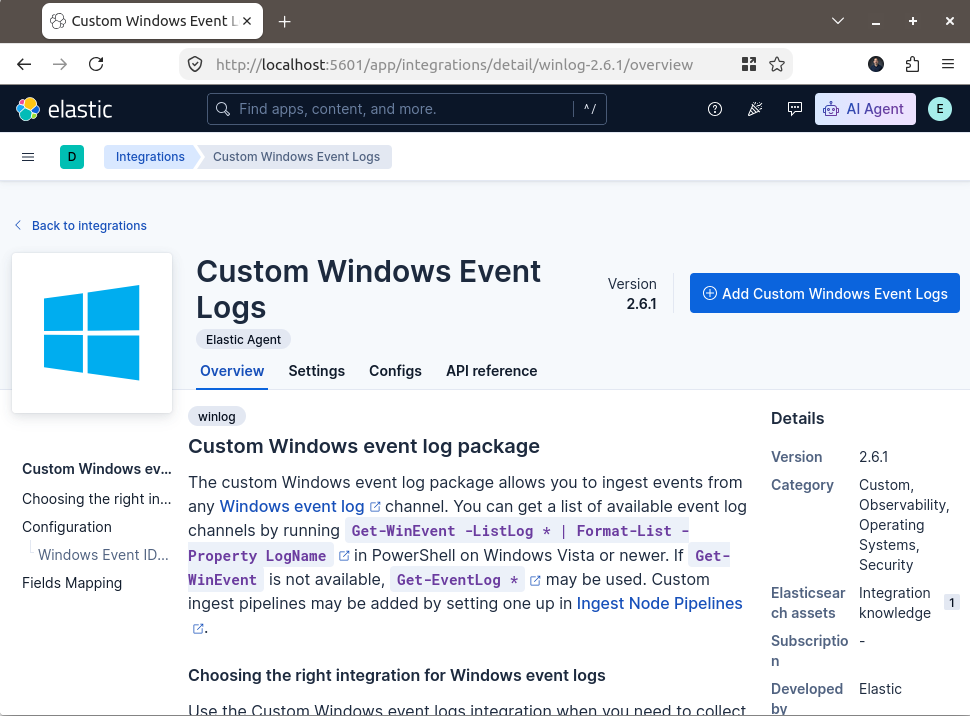Open the space selector D badge

pos(72,157)
